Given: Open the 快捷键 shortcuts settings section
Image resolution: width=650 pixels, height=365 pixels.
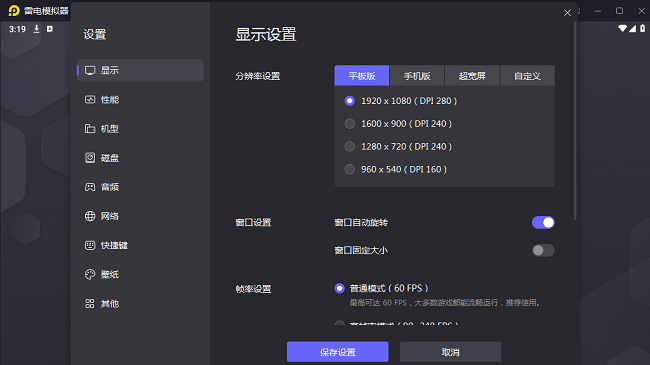Looking at the screenshot, I should [x=140, y=245].
